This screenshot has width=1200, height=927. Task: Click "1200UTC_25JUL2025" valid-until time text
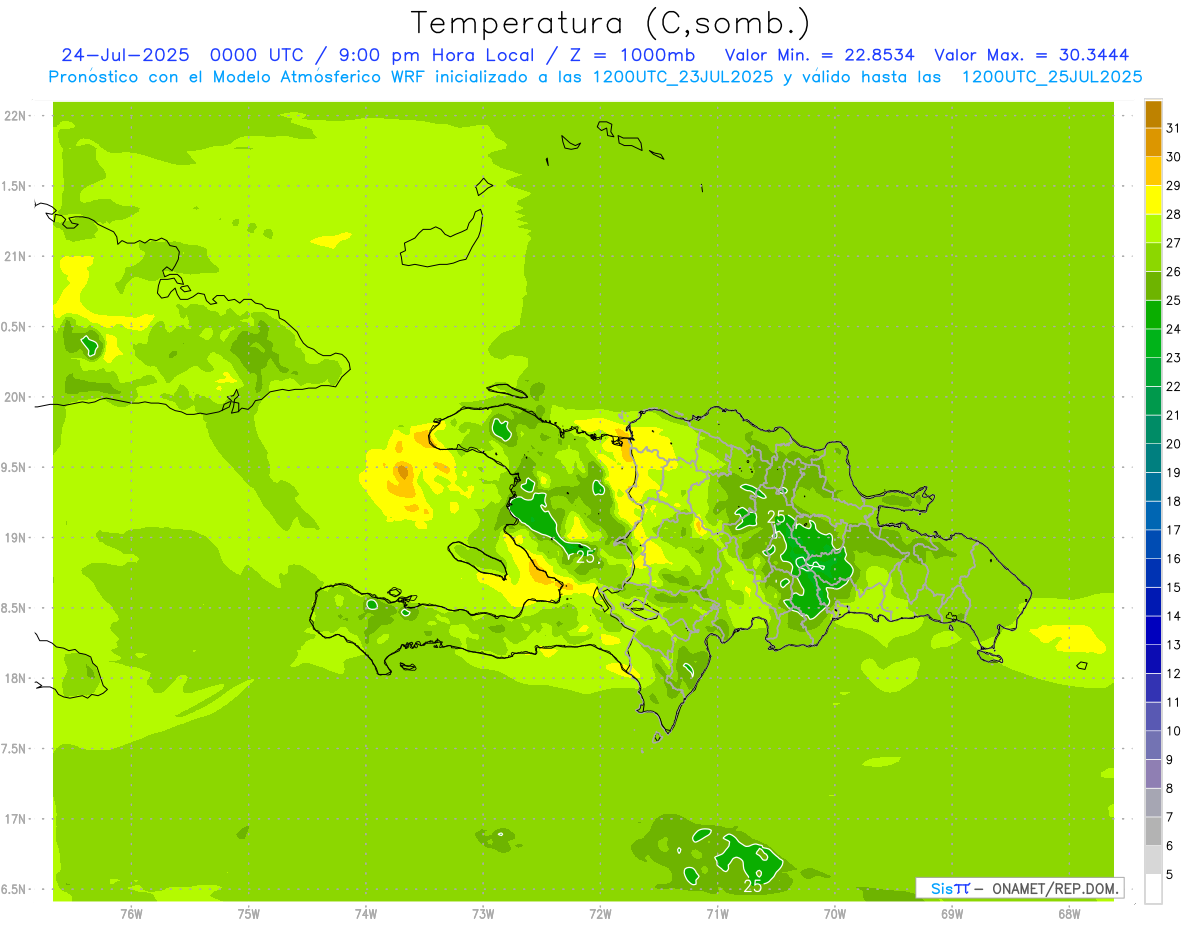1052,77
